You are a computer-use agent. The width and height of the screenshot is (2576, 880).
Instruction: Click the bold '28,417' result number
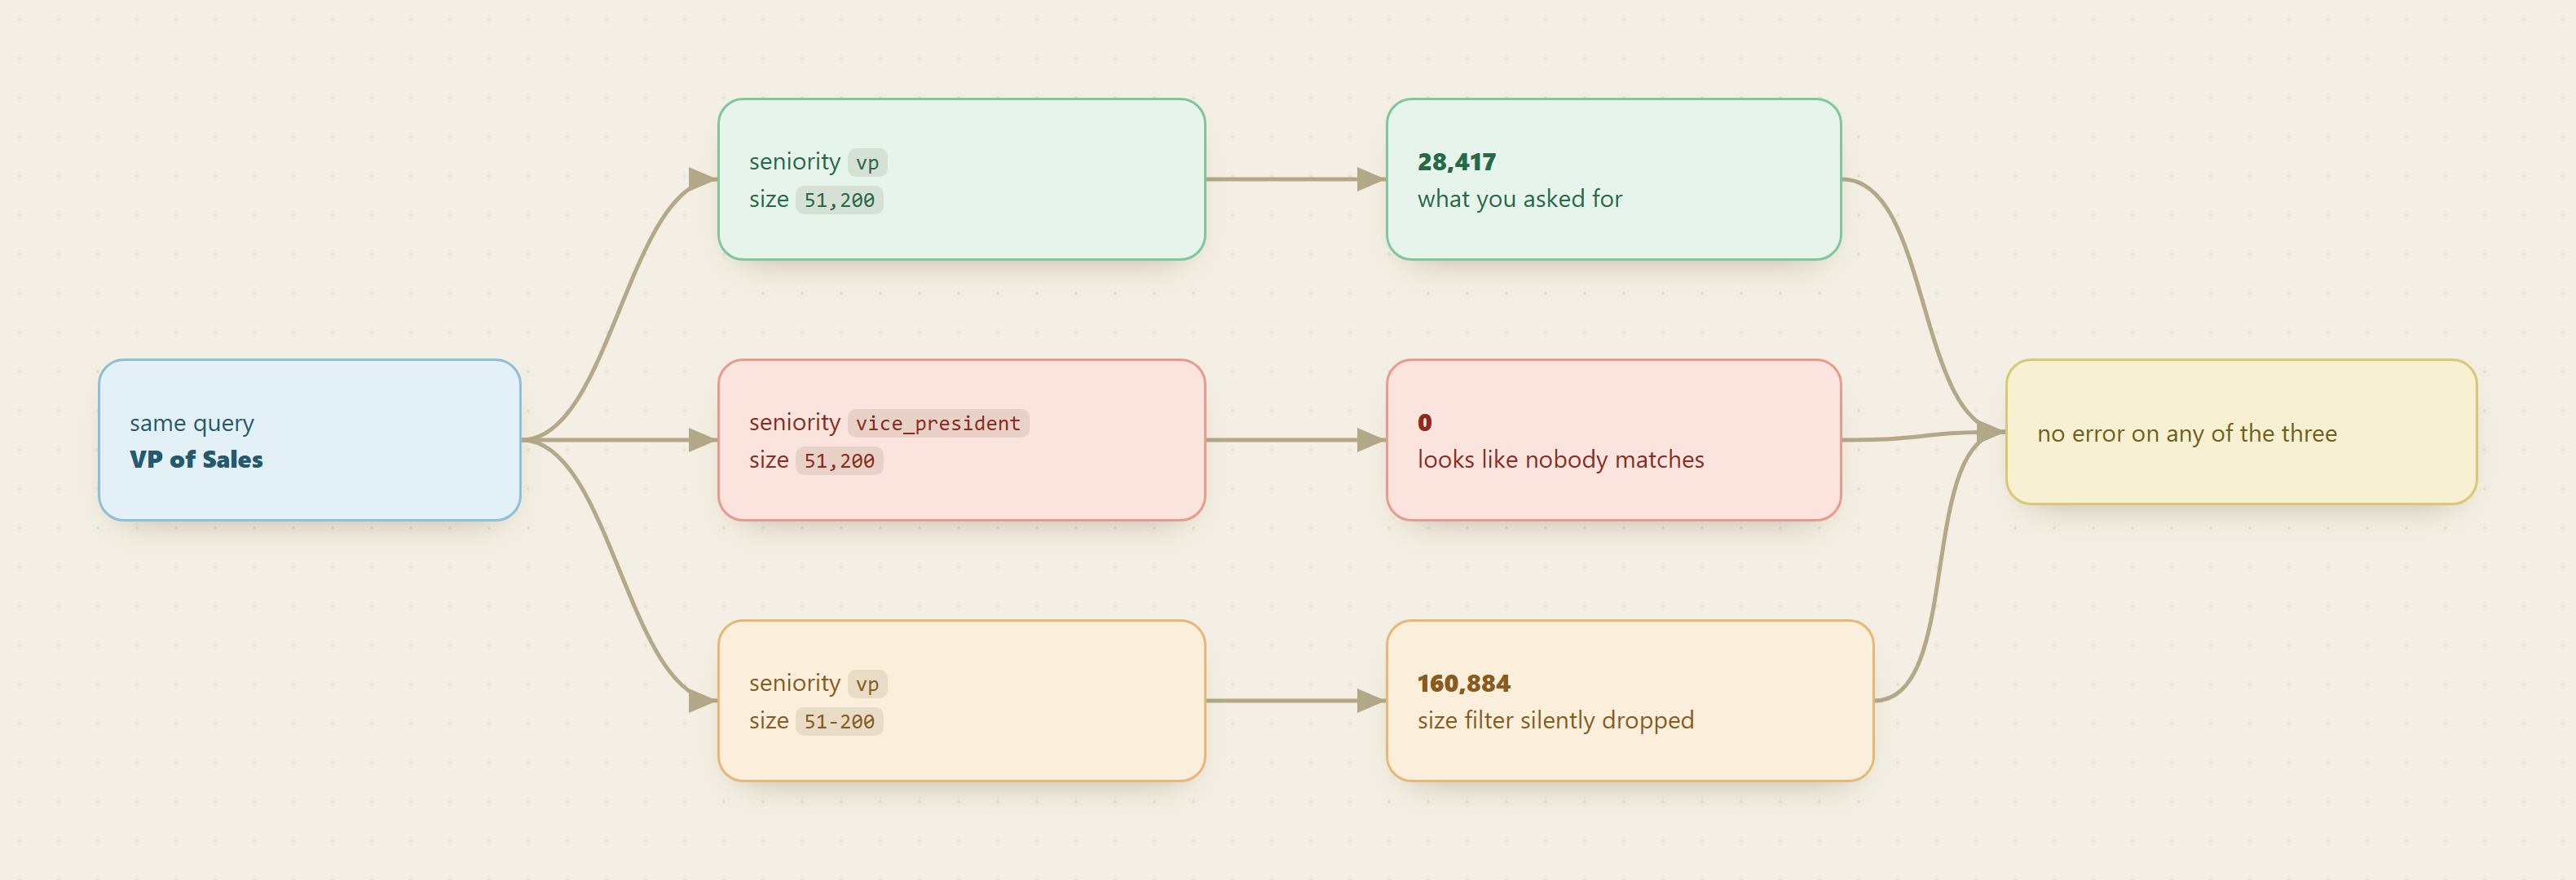[1456, 162]
